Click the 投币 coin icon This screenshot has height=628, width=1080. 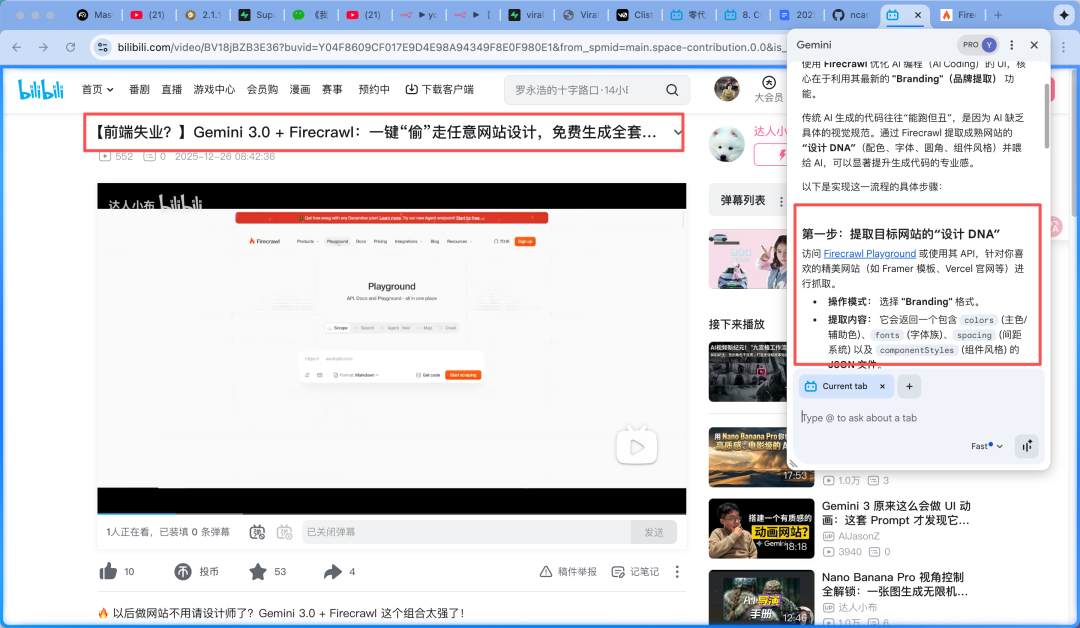tap(183, 572)
